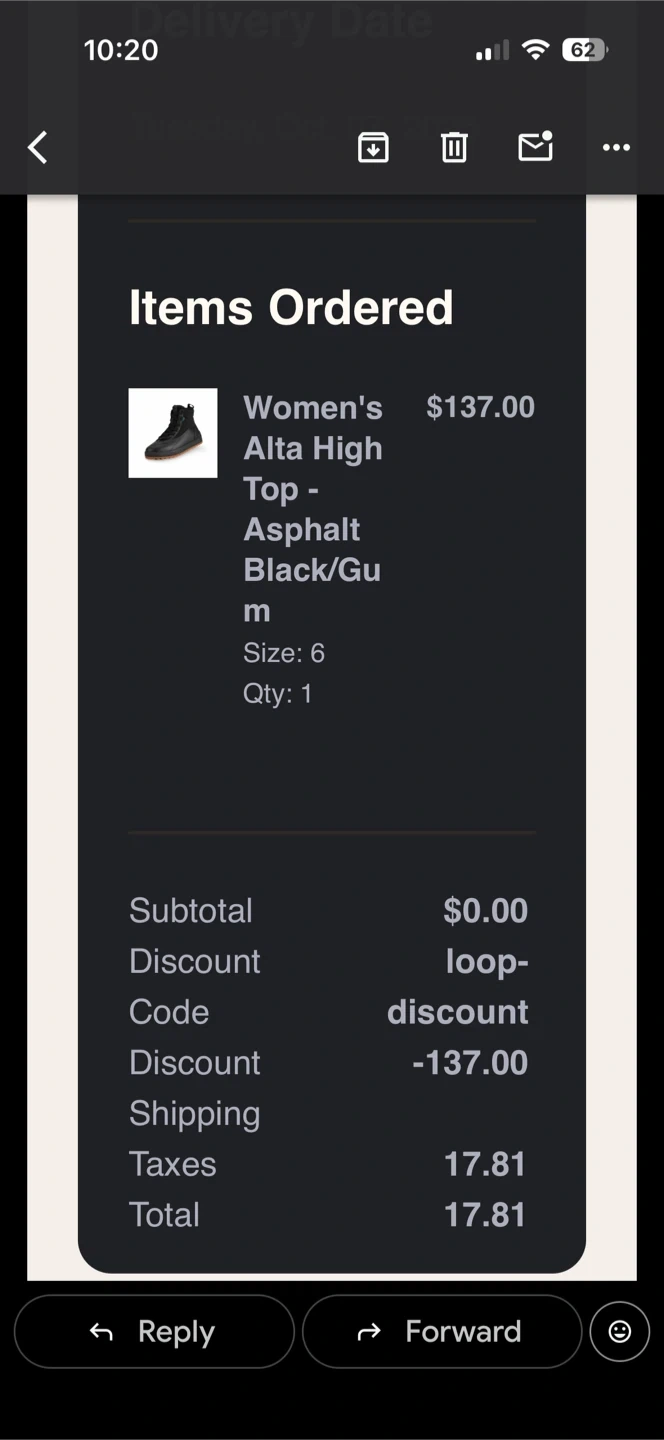This screenshot has height=1440, width=664.
Task: Tap the Total amount 17.81
Action: tap(485, 1214)
